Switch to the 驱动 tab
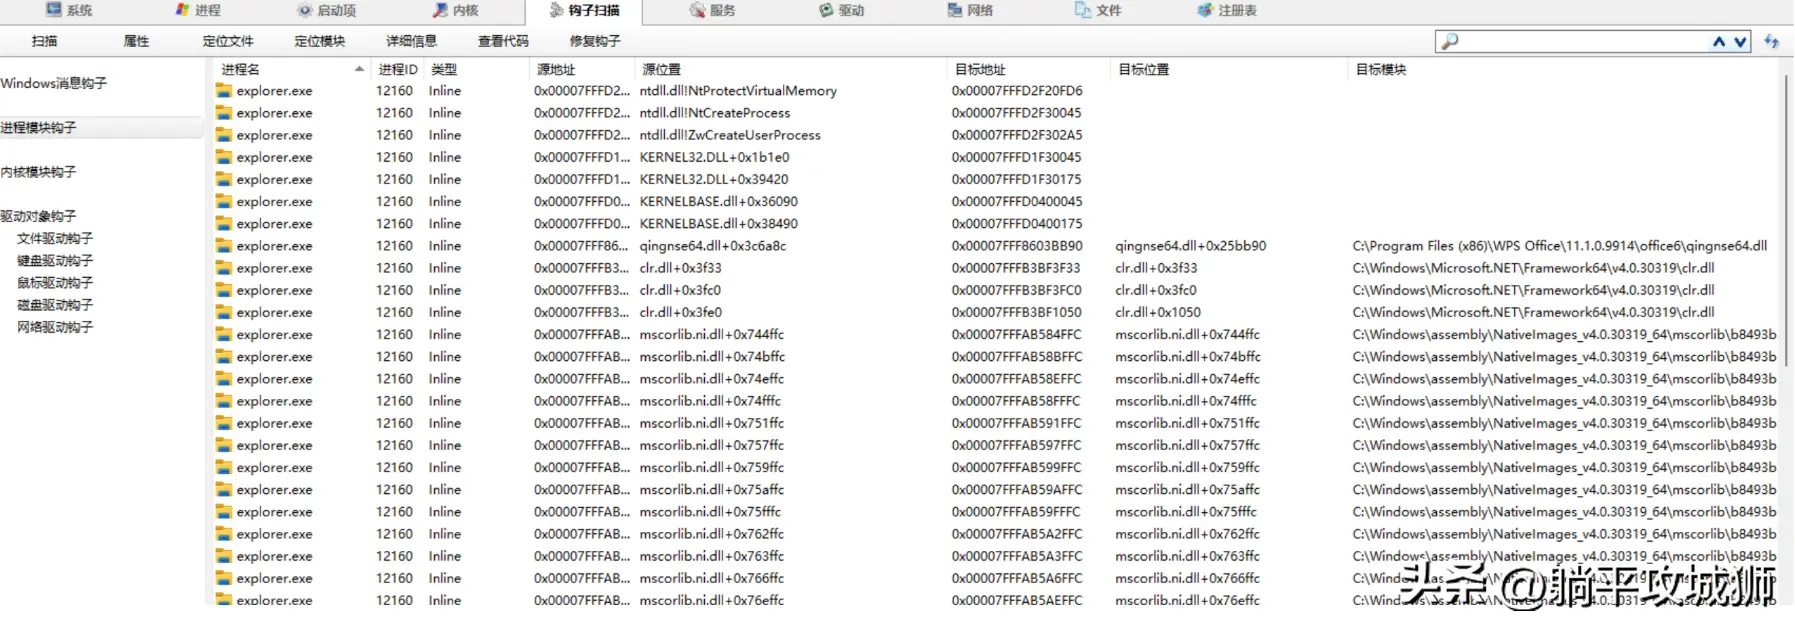The image size is (1795, 627). (x=841, y=10)
